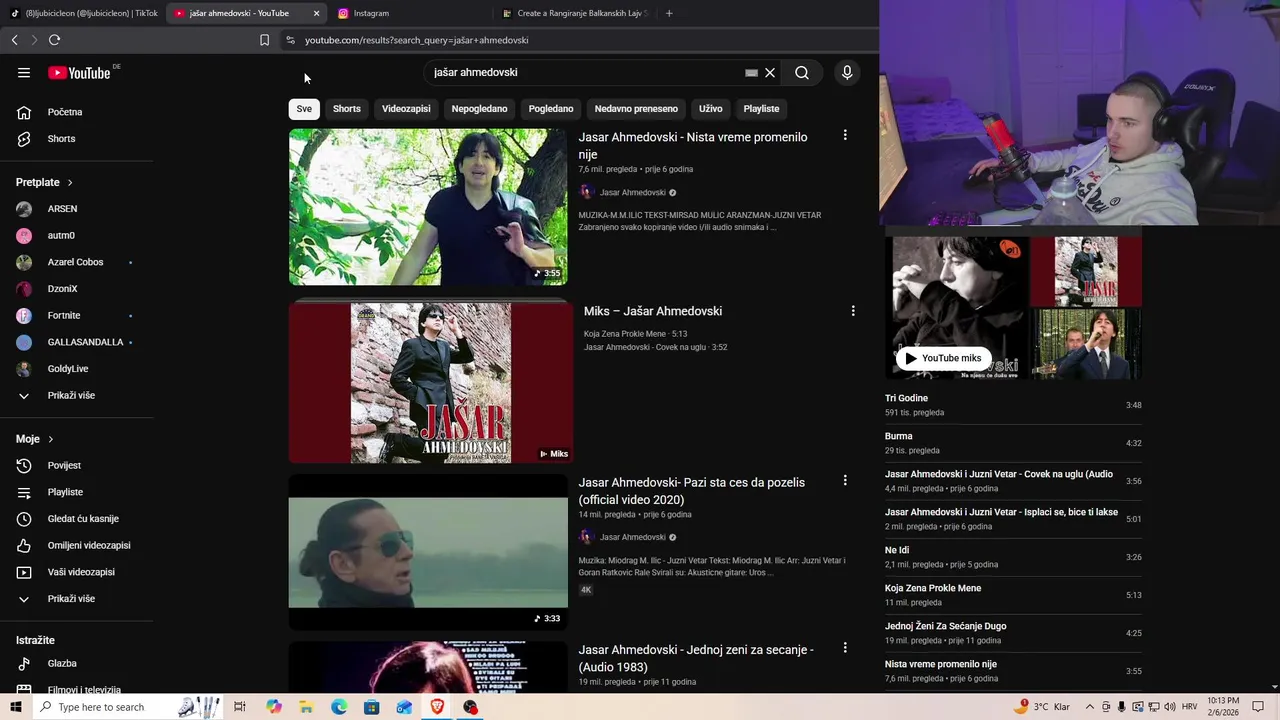Click the YouTube search input field
Screen dimensions: 1280x720
point(585,72)
